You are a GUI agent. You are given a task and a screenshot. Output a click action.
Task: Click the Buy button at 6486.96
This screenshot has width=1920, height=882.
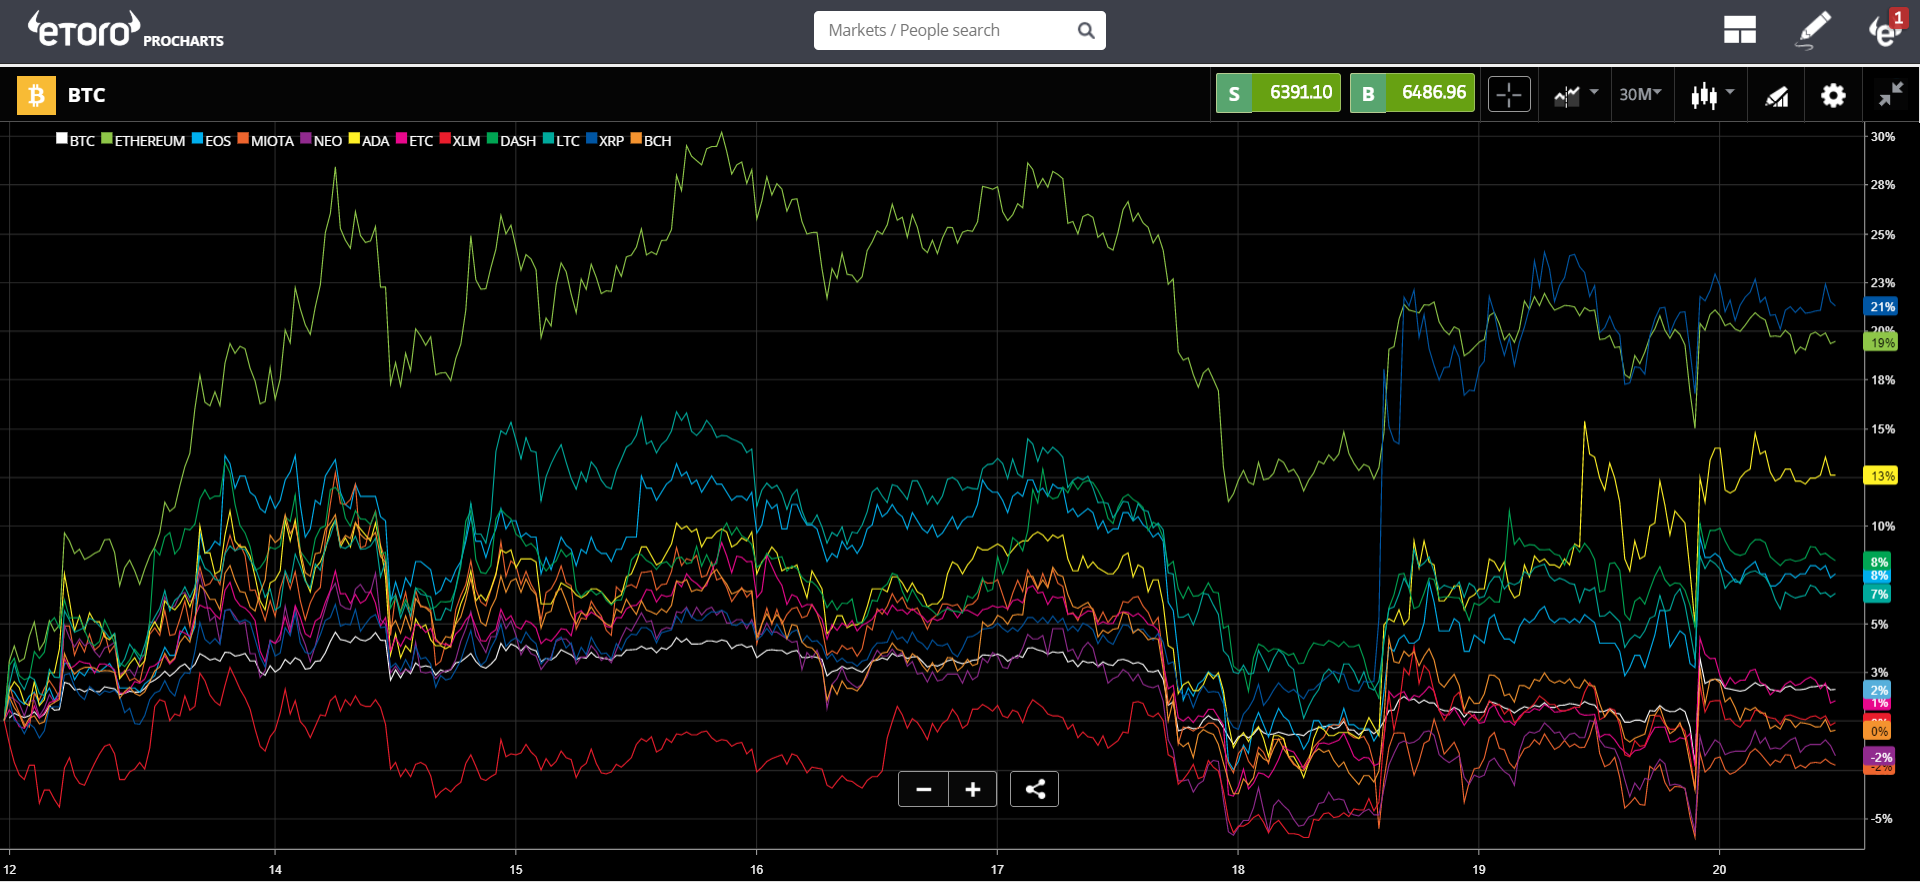coord(1412,93)
